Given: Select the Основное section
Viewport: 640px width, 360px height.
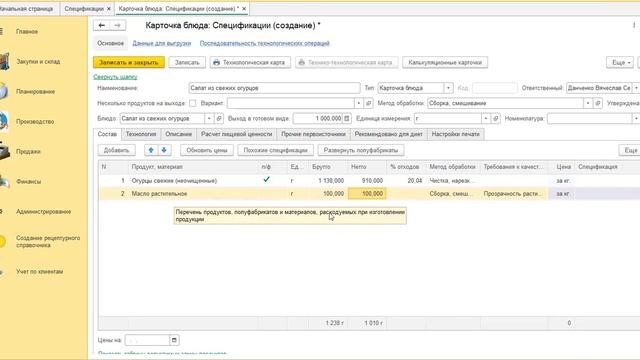Looking at the screenshot, I should pos(110,43).
